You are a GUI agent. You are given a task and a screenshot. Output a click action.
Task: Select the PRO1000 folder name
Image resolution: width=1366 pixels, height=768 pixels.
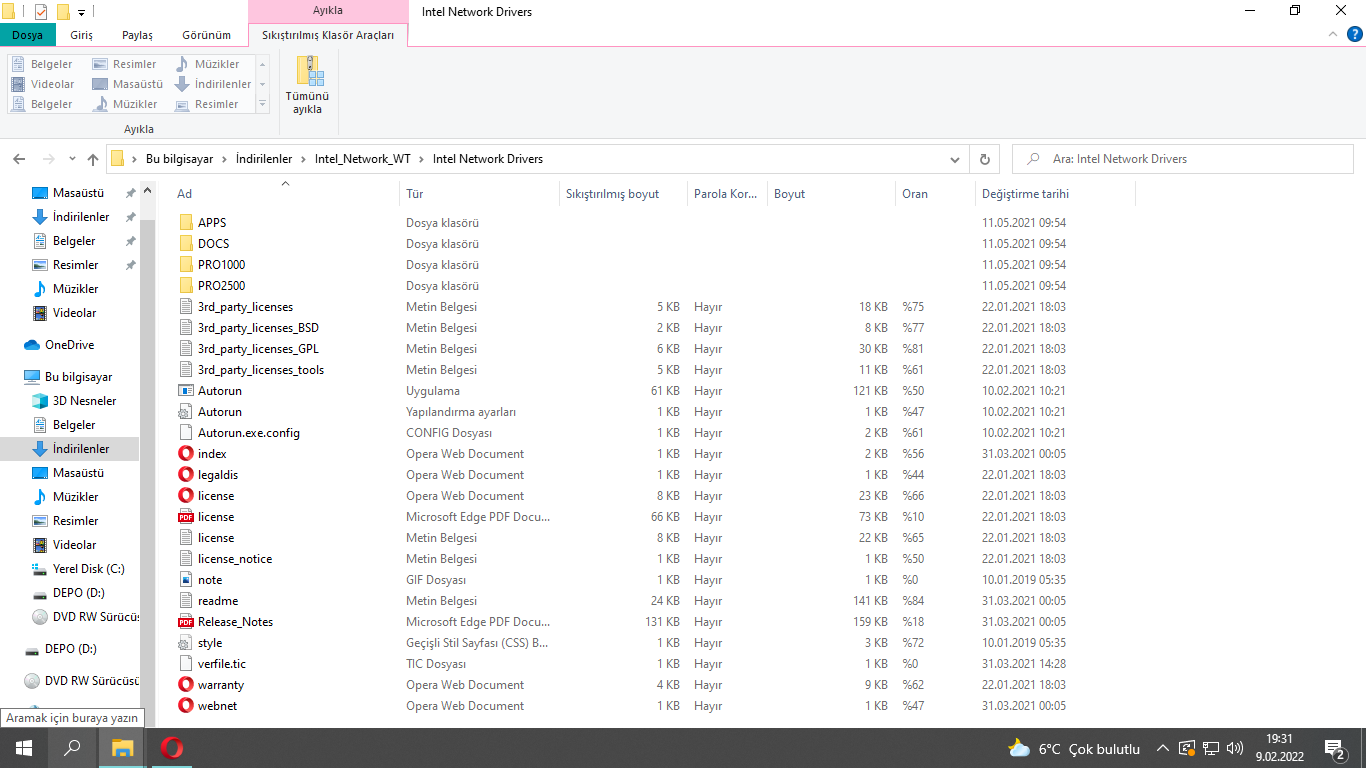click(221, 265)
